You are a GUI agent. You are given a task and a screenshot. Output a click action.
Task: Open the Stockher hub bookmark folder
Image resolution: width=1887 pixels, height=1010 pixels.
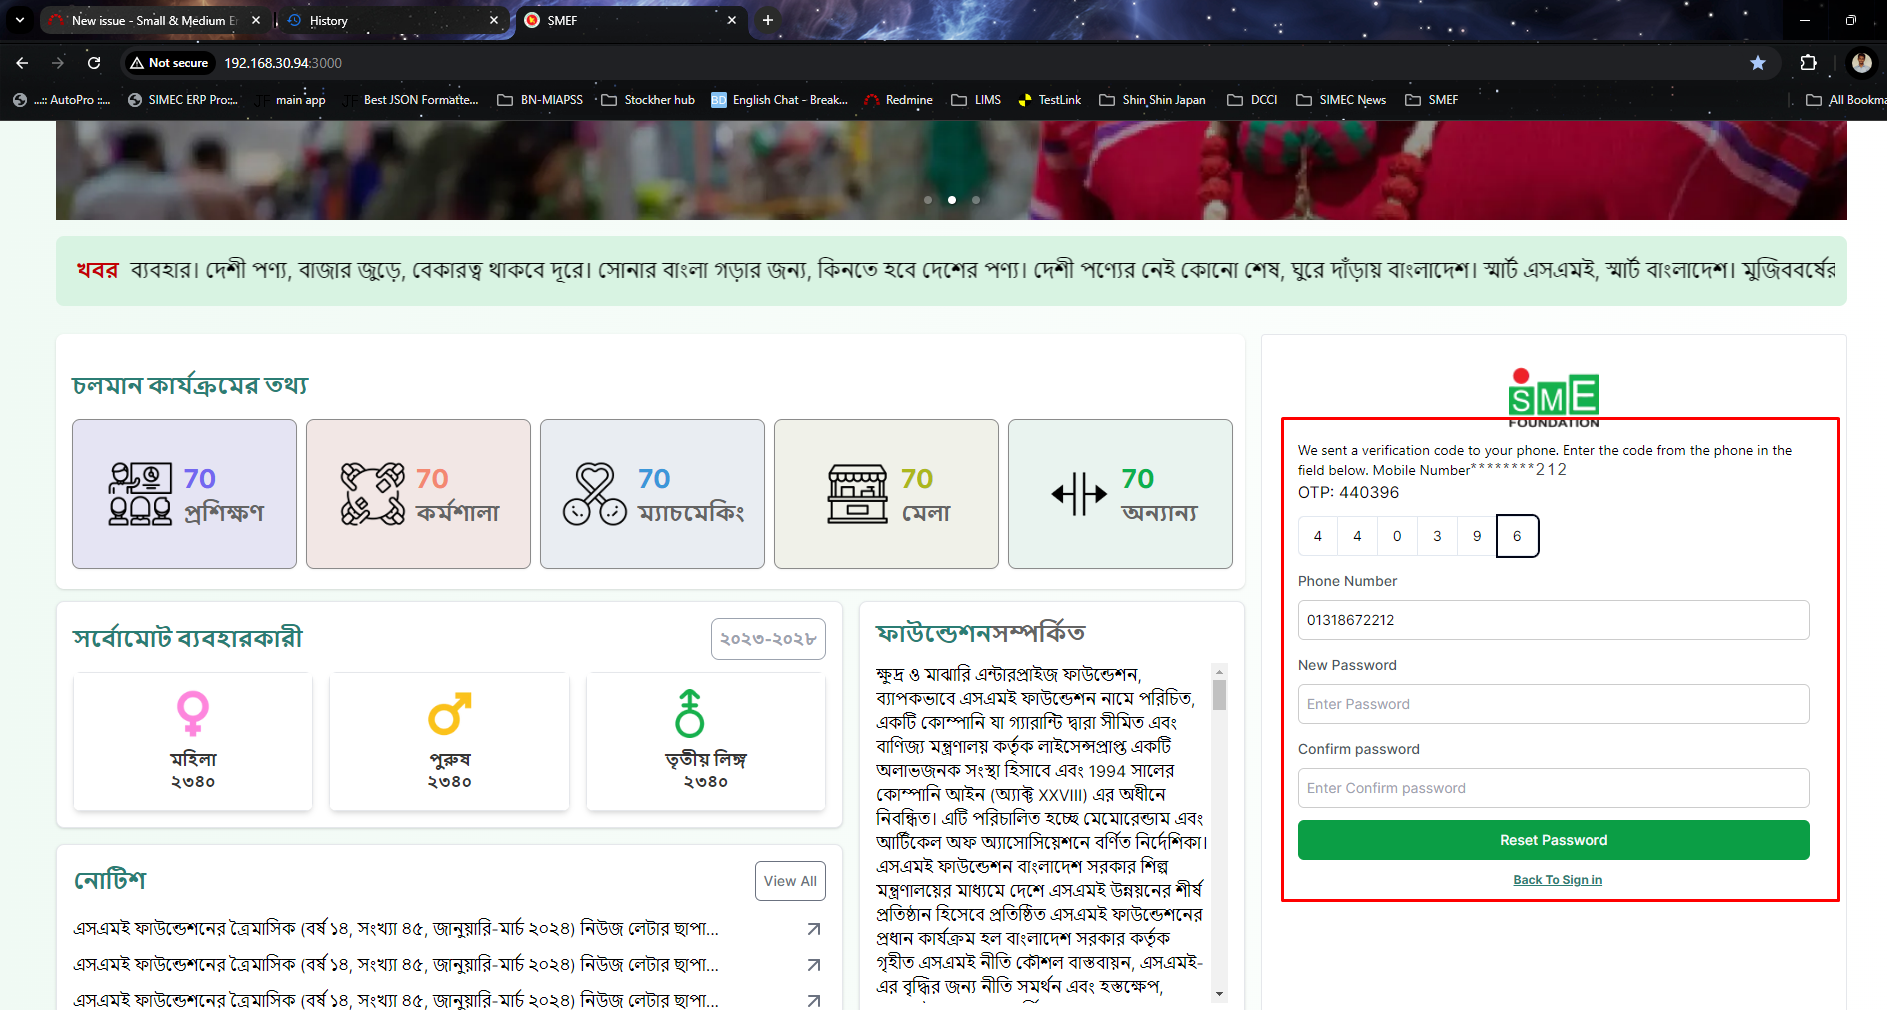point(648,100)
